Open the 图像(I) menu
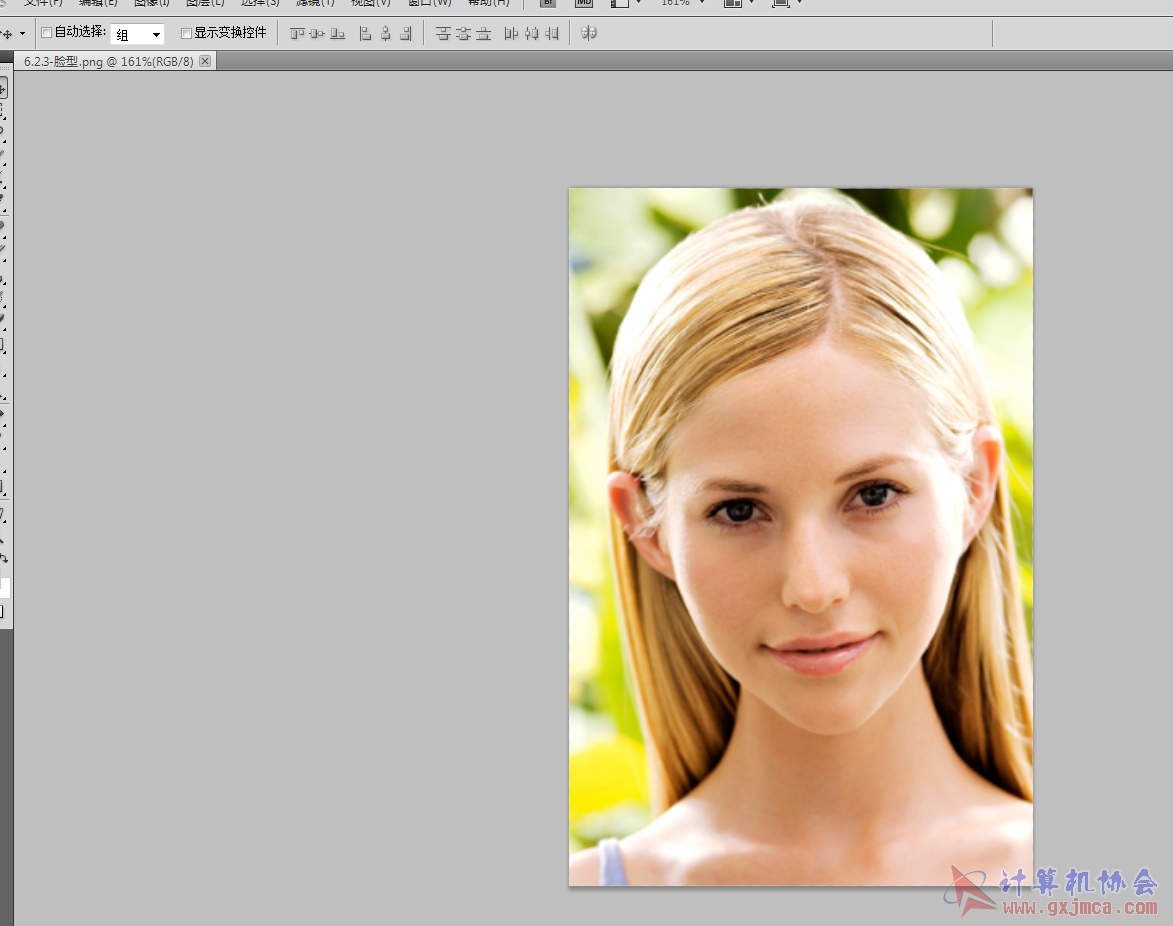 [x=152, y=3]
